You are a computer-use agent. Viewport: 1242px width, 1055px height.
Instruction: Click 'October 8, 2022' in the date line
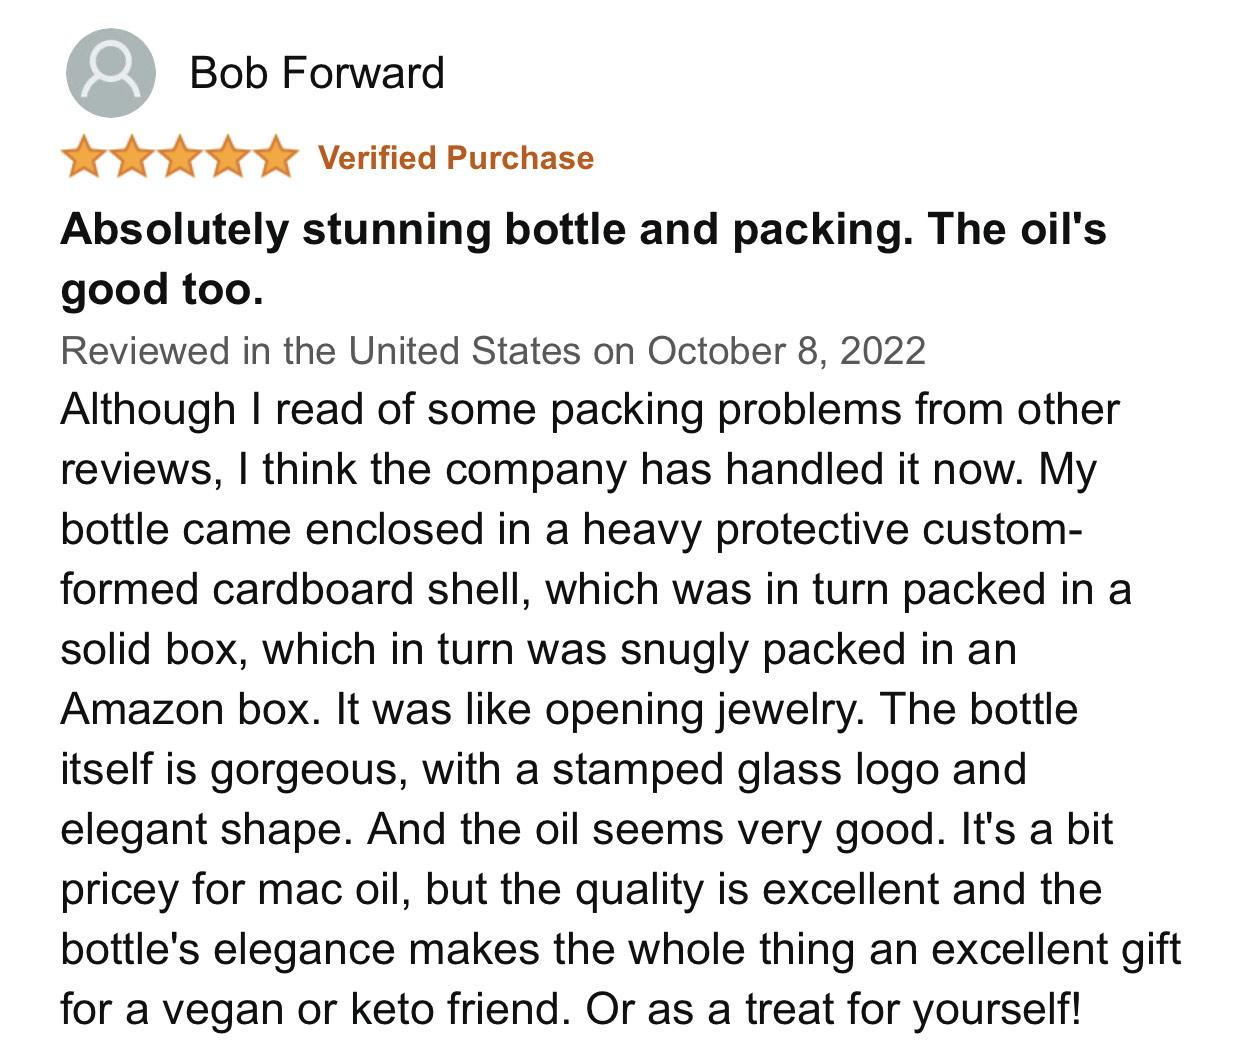[786, 351]
